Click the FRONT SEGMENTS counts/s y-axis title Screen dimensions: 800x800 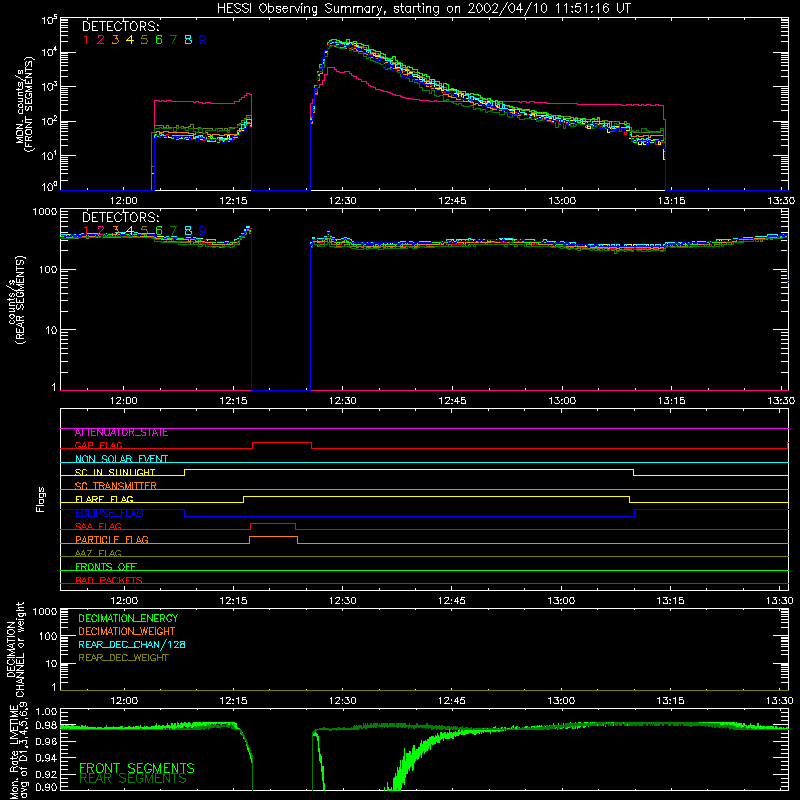click(24, 104)
